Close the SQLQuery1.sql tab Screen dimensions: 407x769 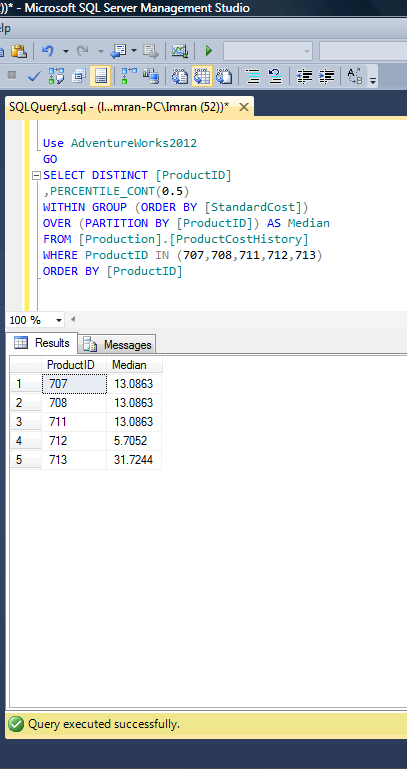tap(243, 107)
